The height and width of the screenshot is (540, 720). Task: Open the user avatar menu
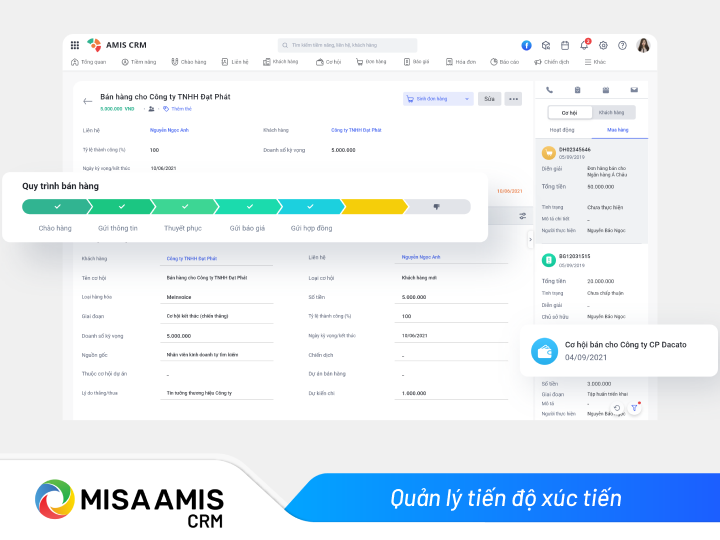coord(643,45)
